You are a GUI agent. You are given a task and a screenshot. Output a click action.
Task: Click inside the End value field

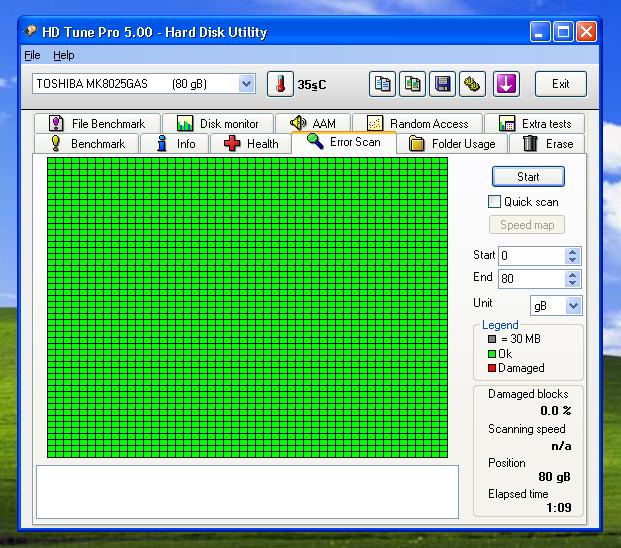pyautogui.click(x=530, y=279)
